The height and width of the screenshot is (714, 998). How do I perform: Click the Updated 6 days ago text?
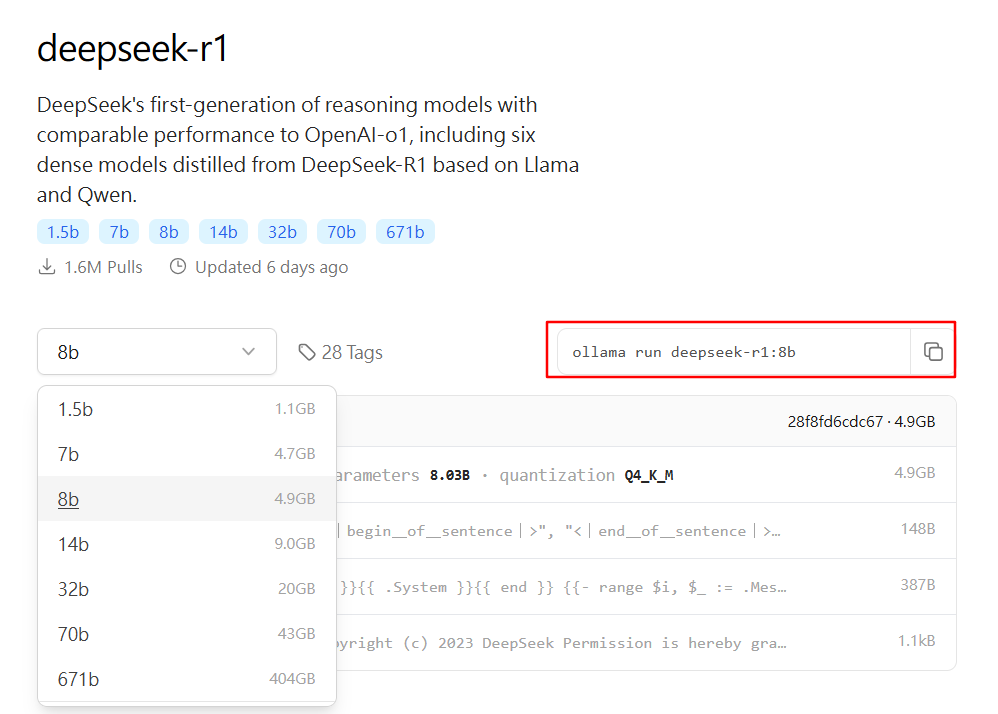click(272, 267)
